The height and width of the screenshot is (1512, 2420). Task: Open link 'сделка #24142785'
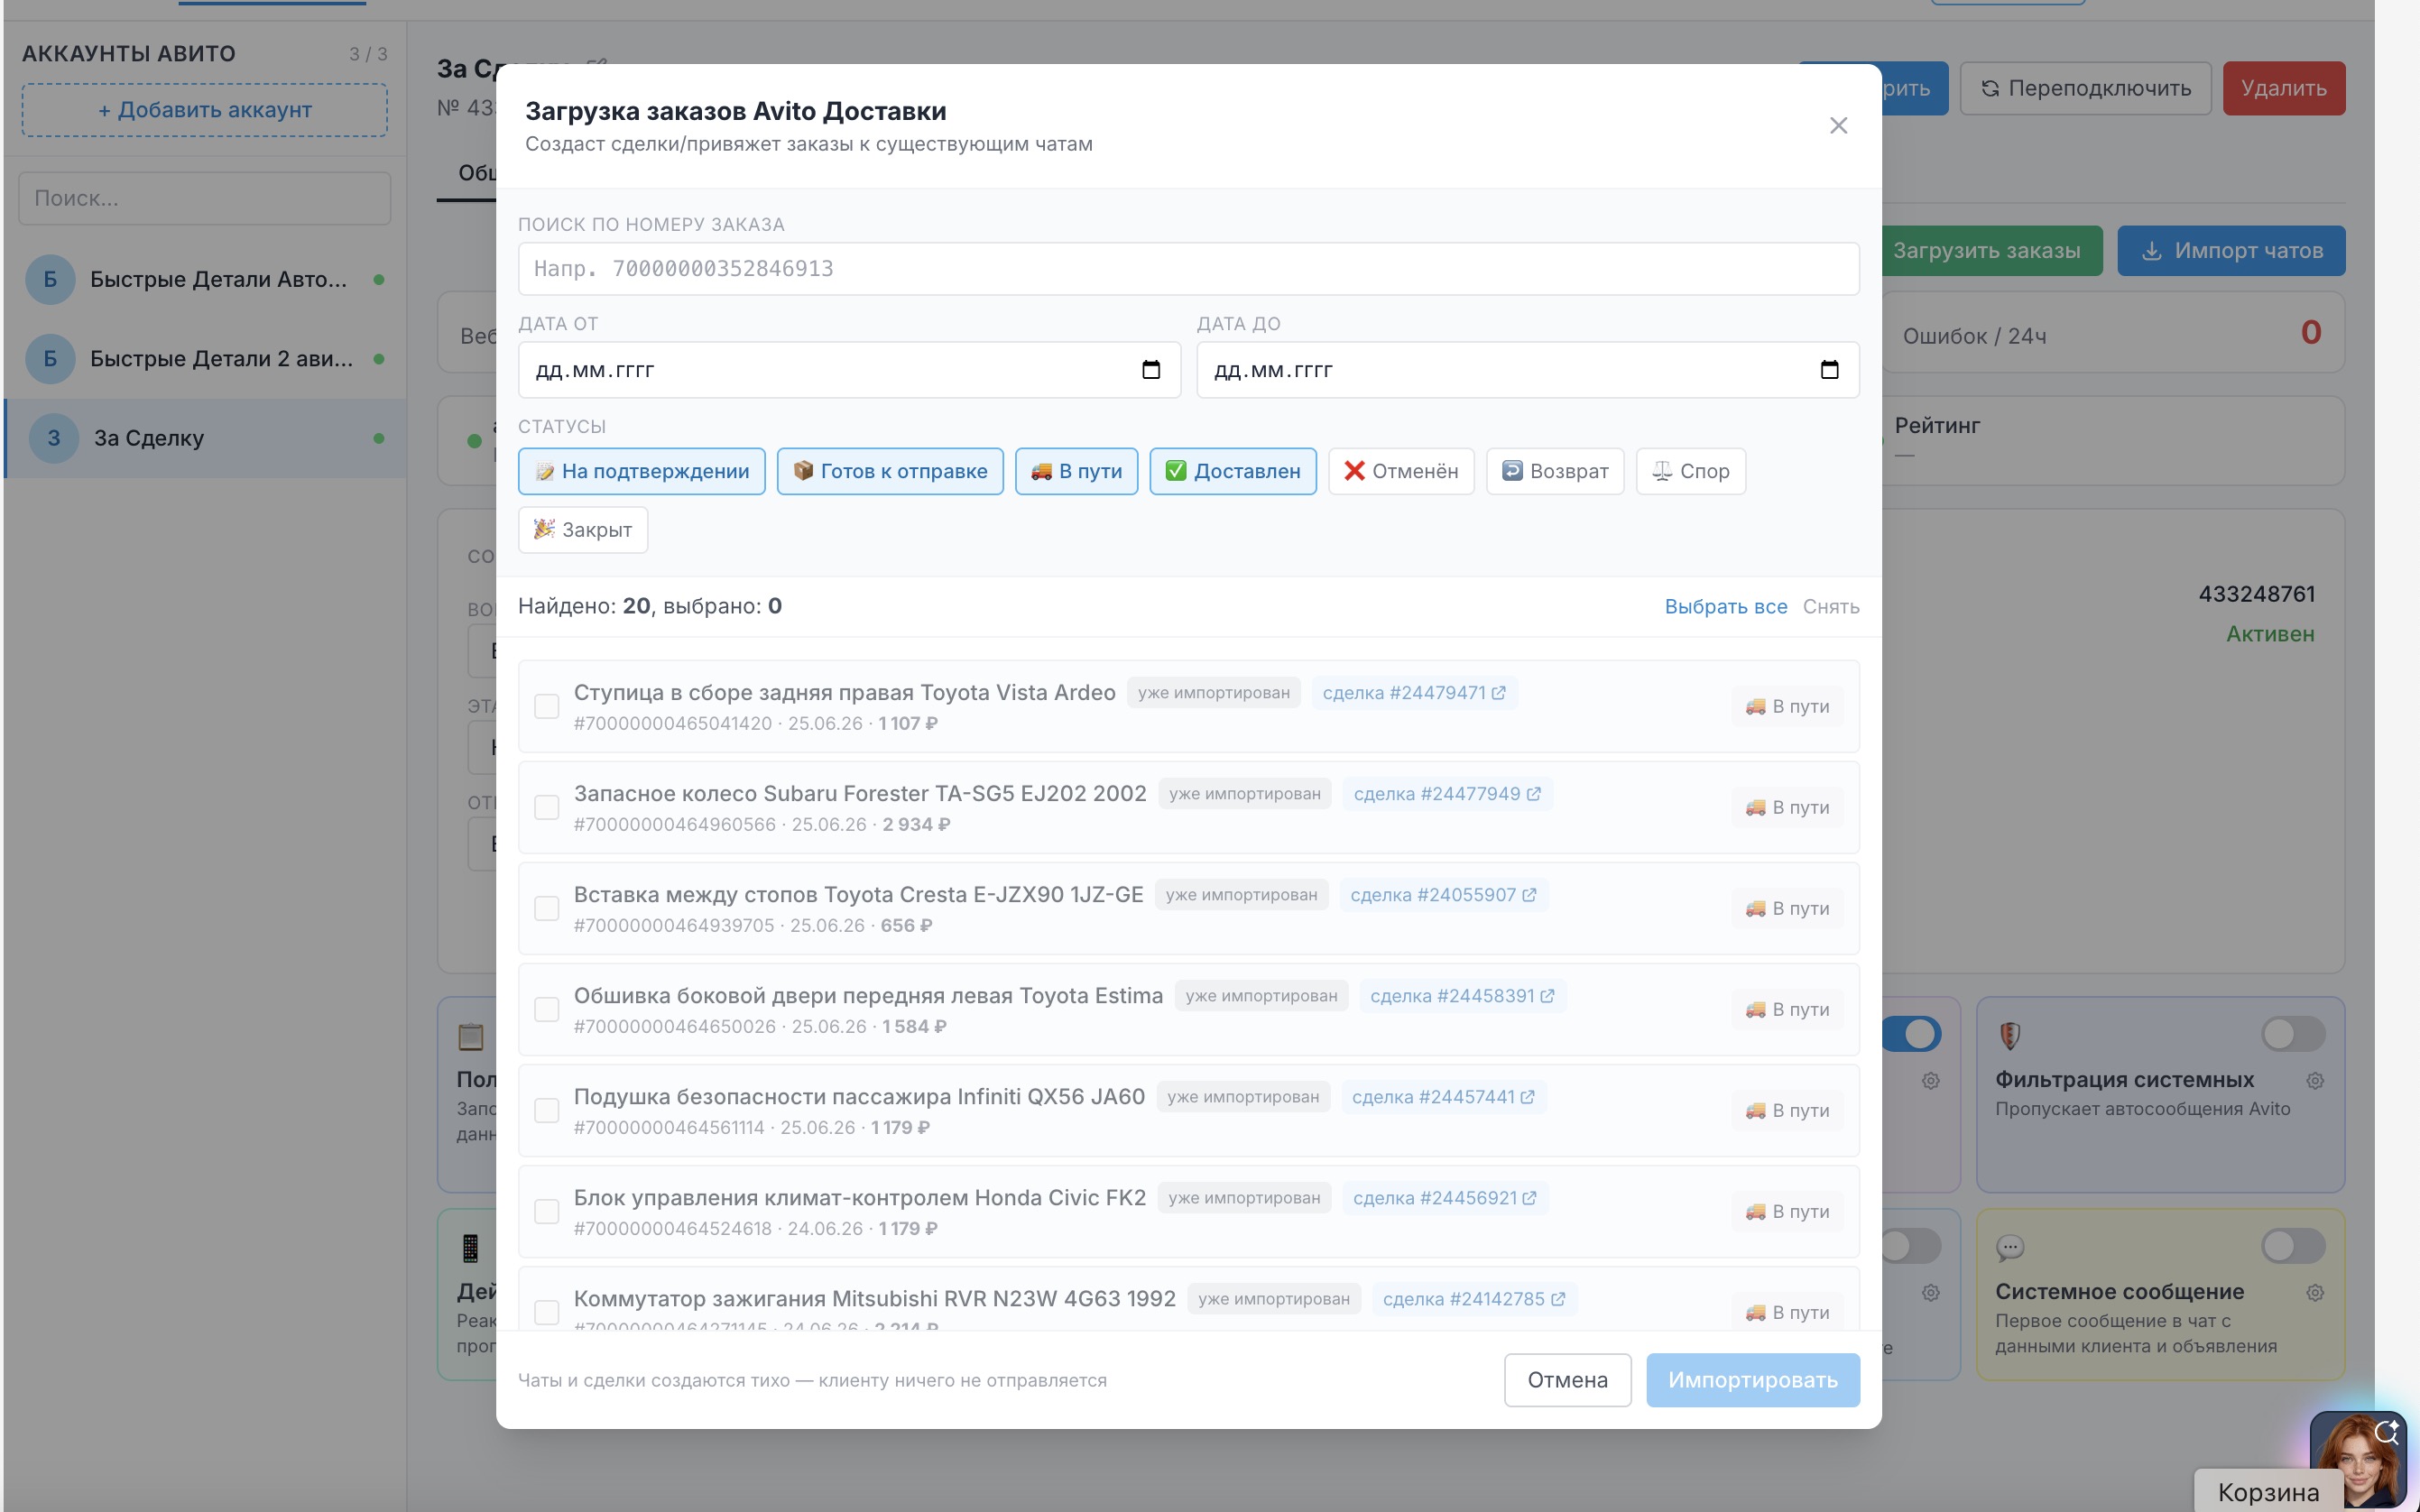pyautogui.click(x=1474, y=1299)
